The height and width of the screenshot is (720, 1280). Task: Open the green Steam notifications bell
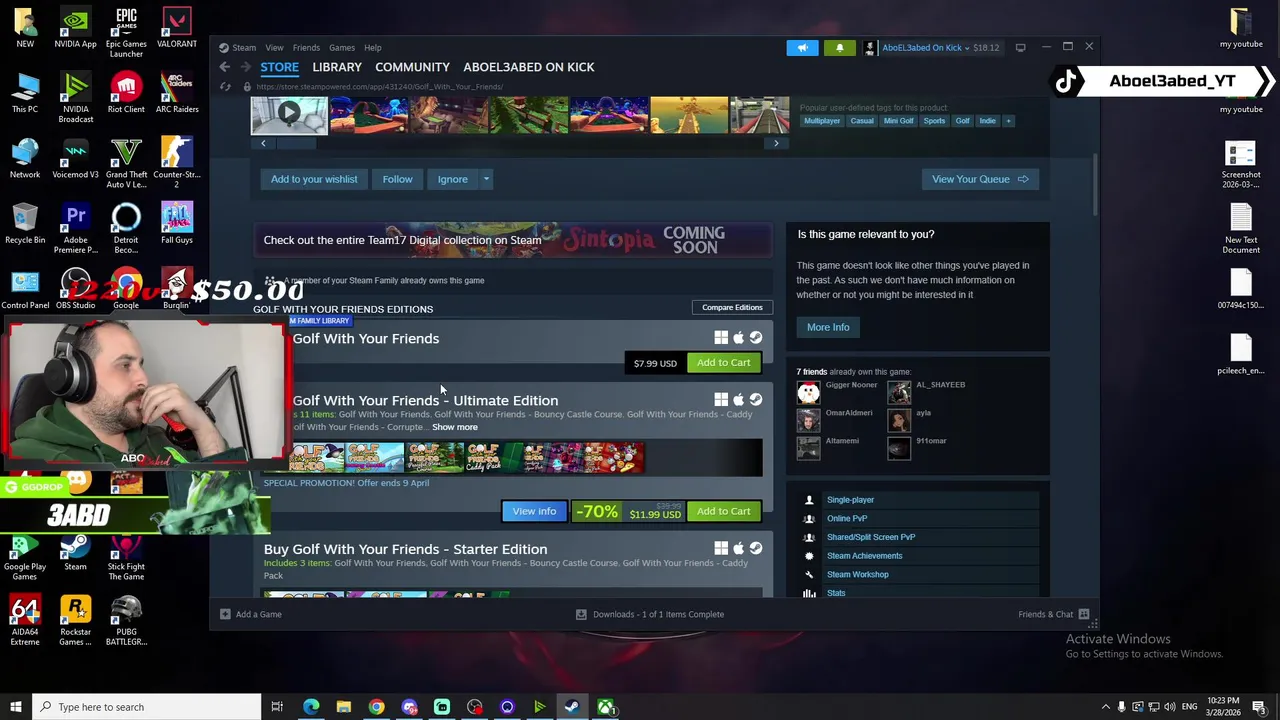point(839,47)
